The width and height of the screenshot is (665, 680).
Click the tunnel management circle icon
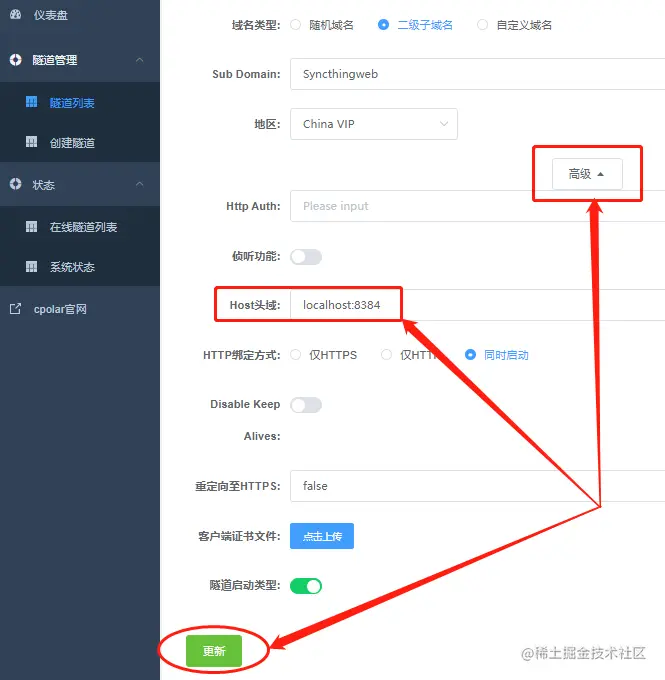point(16,59)
